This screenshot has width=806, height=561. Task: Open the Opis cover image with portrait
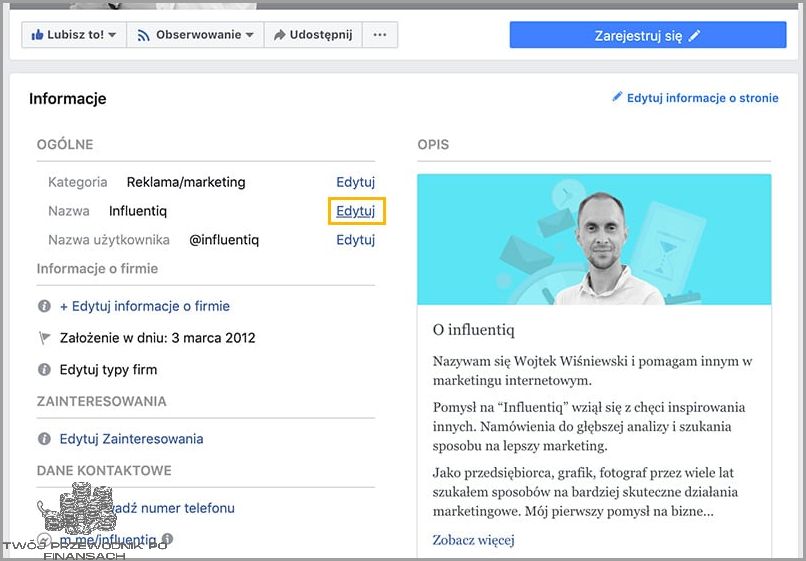[x=594, y=240]
